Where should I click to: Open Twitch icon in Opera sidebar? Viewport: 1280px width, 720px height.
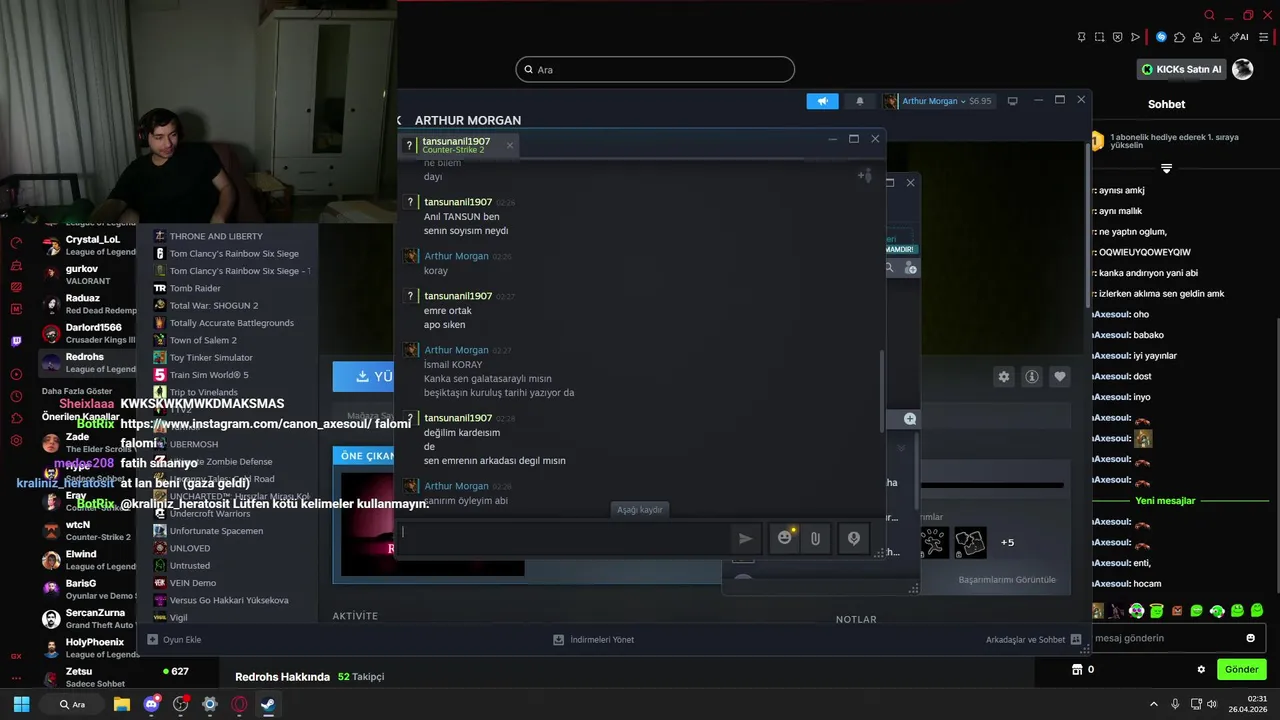[16, 341]
